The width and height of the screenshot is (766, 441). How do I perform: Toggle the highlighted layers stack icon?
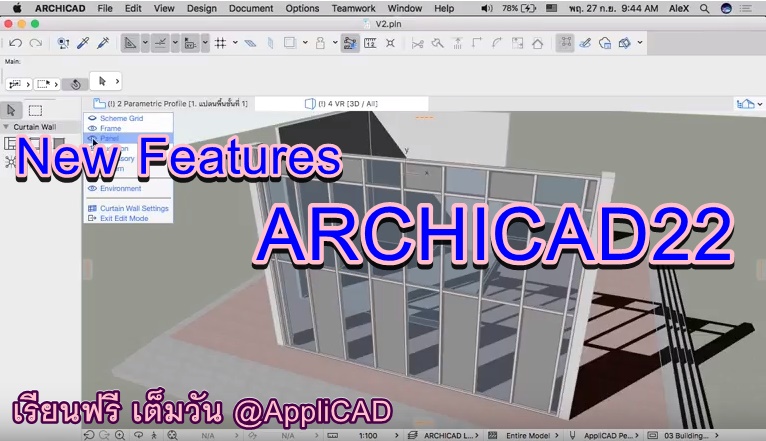pyautogui.click(x=350, y=43)
